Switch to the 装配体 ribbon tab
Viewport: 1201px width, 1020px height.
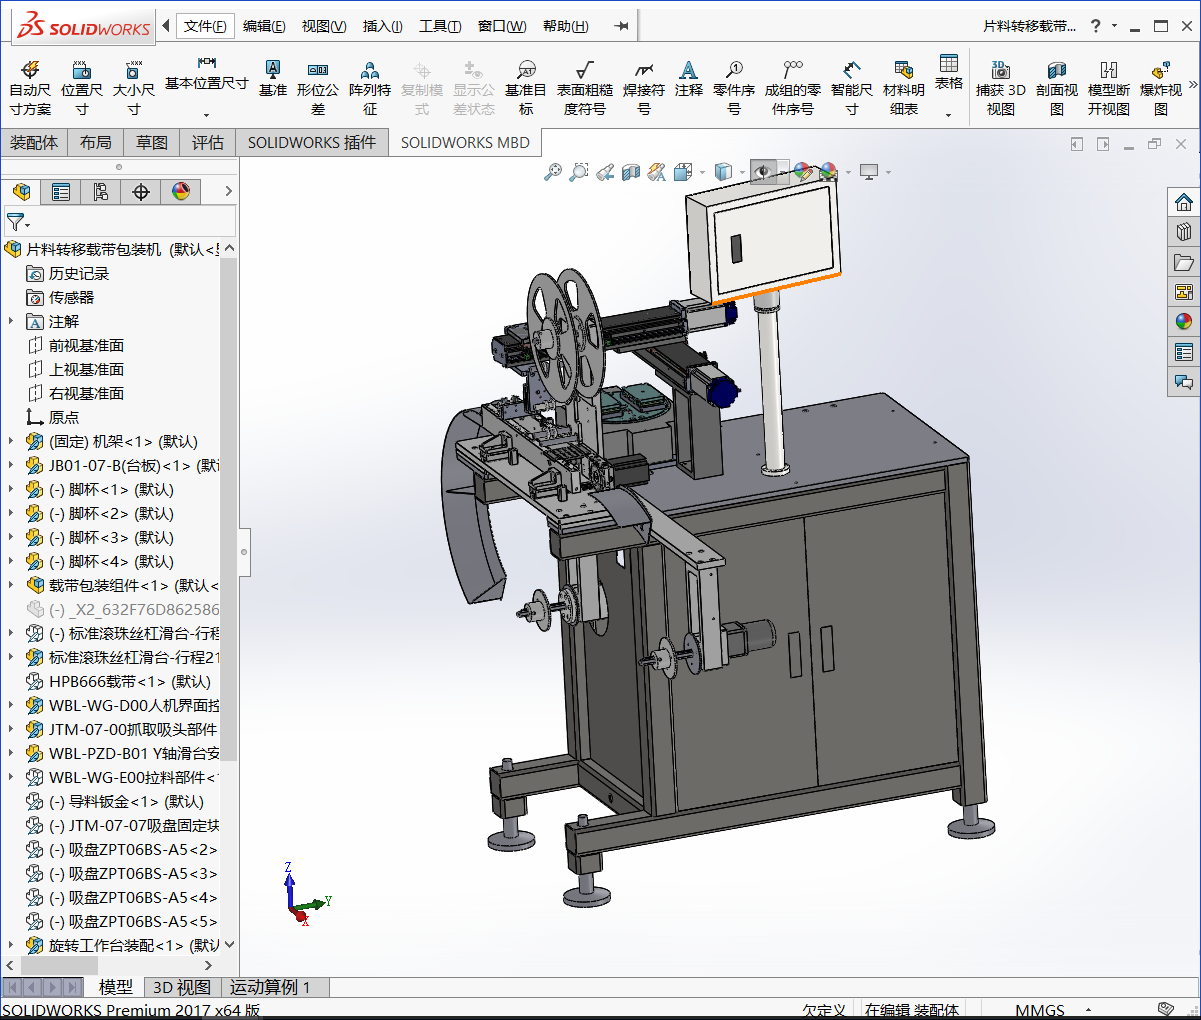[x=34, y=143]
